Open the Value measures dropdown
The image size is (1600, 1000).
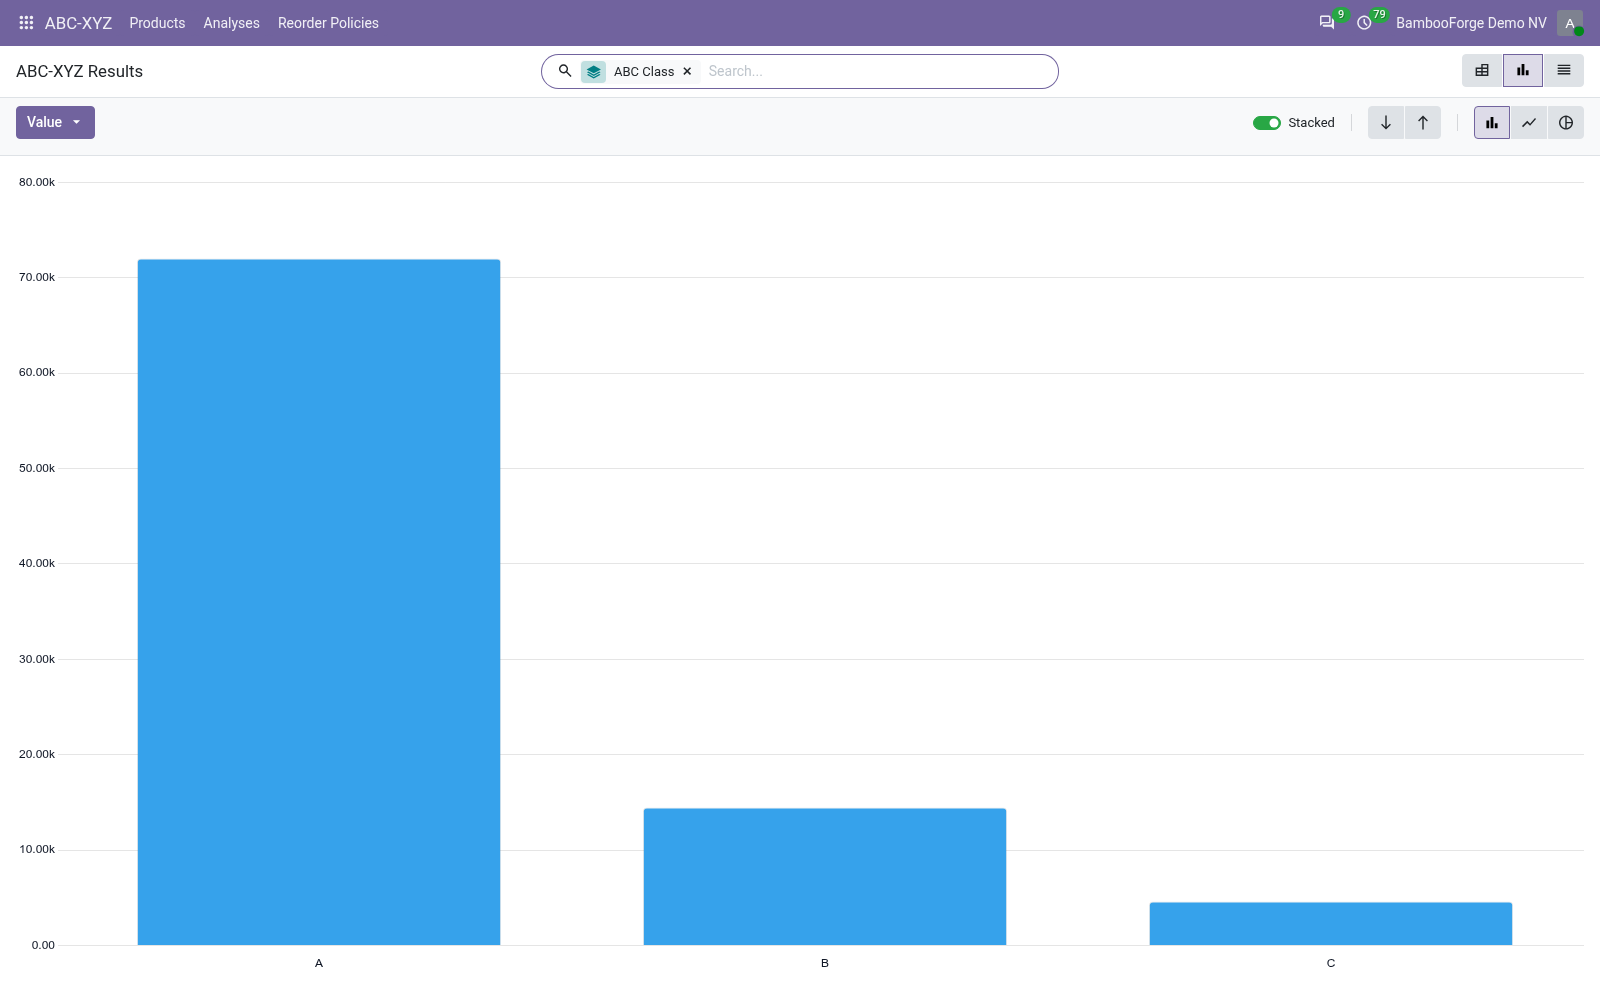click(55, 122)
